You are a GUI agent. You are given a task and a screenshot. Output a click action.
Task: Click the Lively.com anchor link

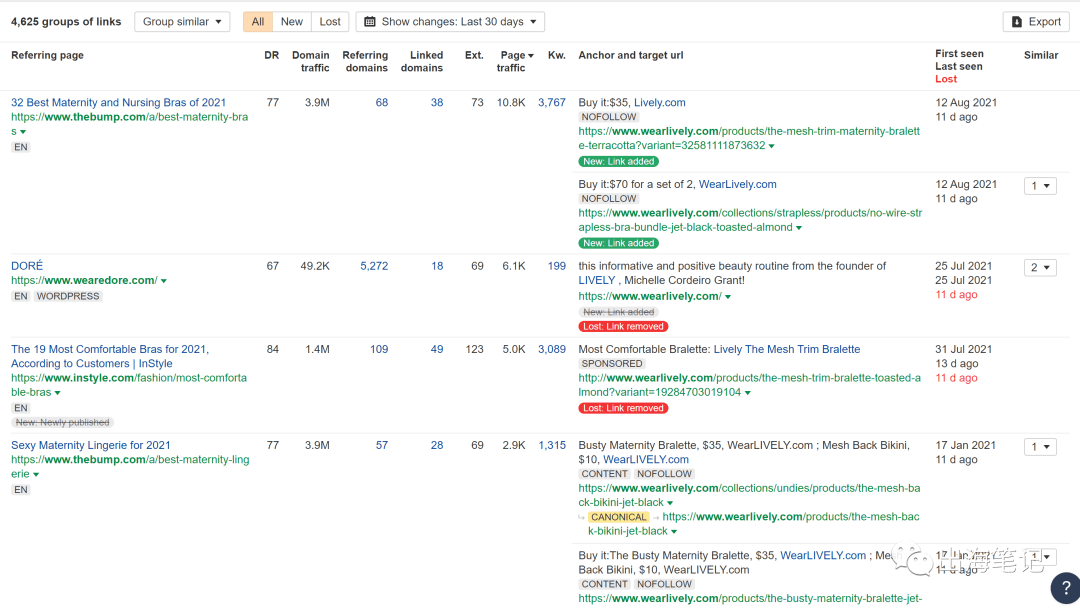click(x=659, y=103)
